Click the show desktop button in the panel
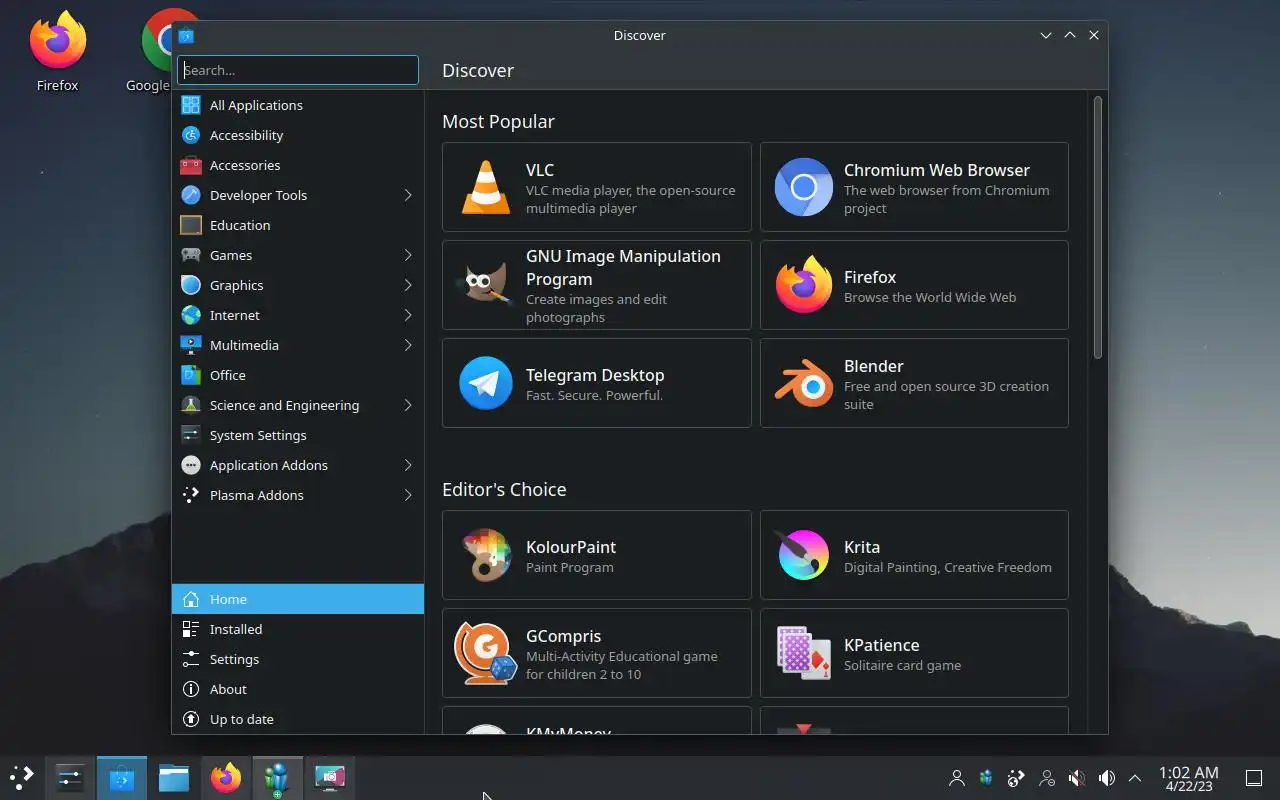The height and width of the screenshot is (800, 1280). pos(1253,777)
